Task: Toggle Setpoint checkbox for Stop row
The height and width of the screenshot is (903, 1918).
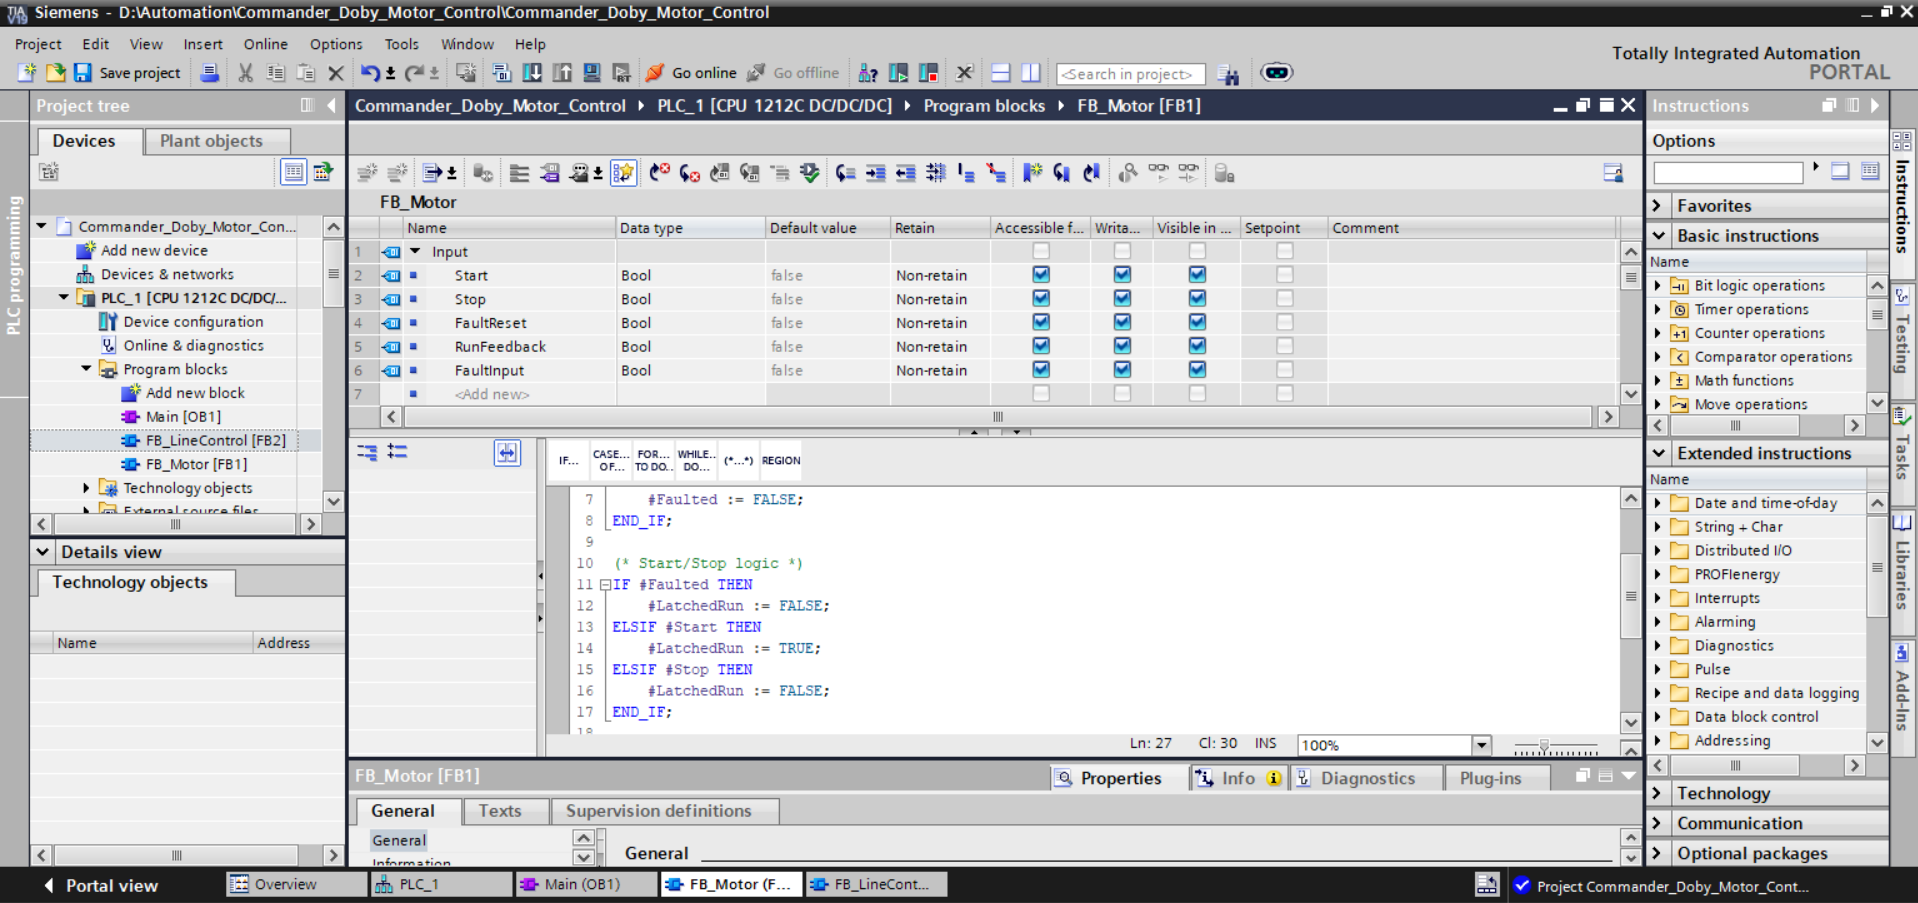Action: [1285, 298]
